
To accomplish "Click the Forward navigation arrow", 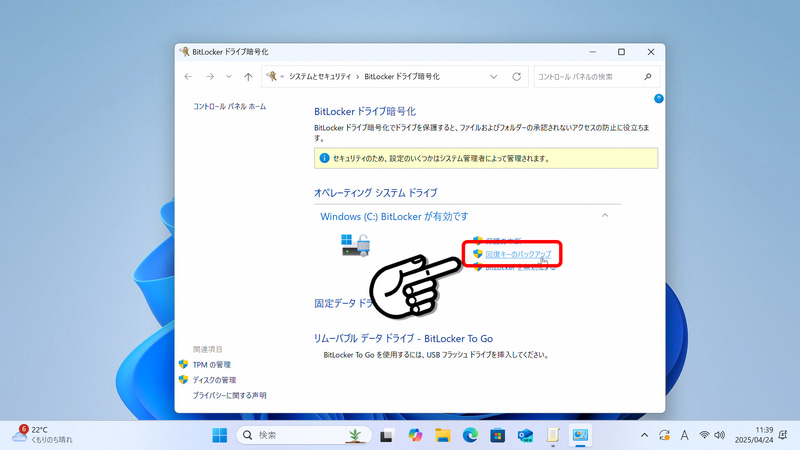I will pos(210,77).
